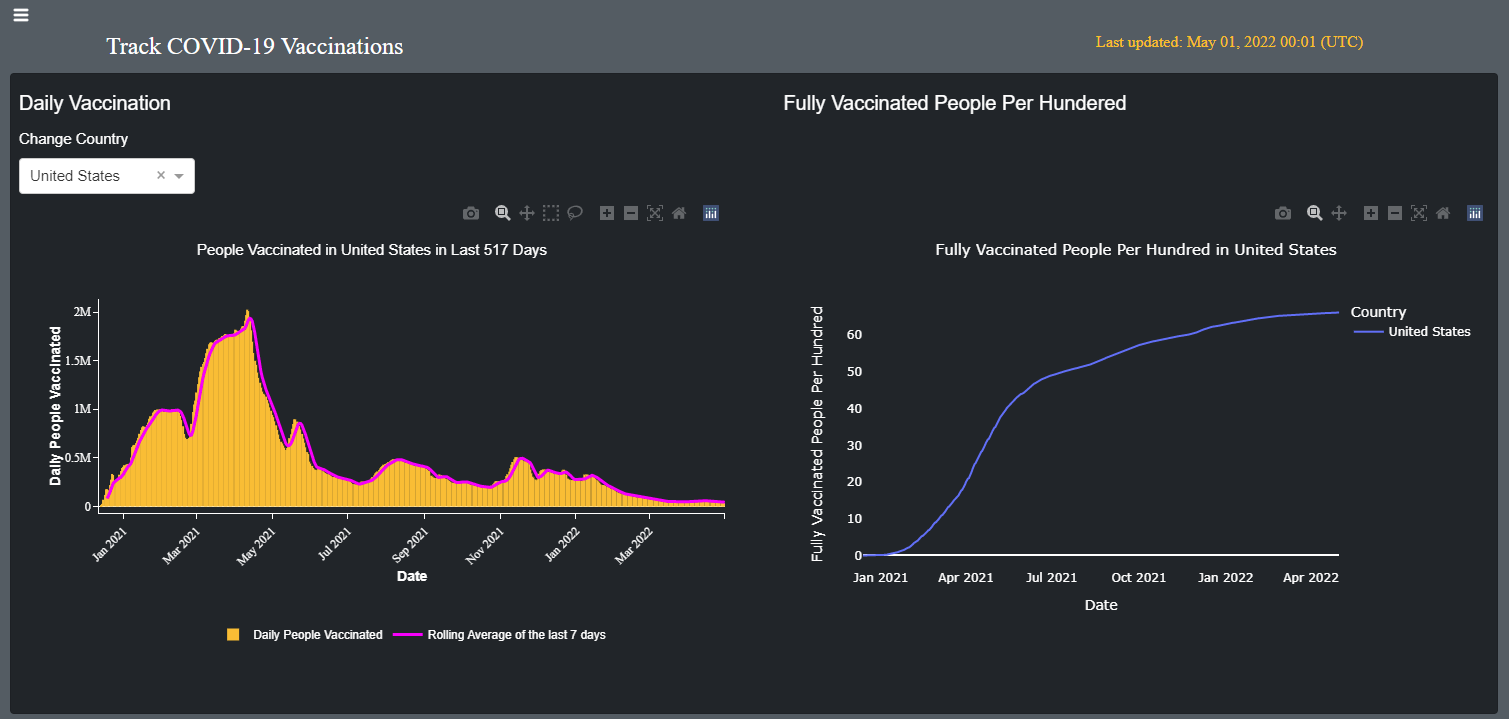The image size is (1509, 719).
Task: Zoom out on the right chart
Action: (1394, 212)
